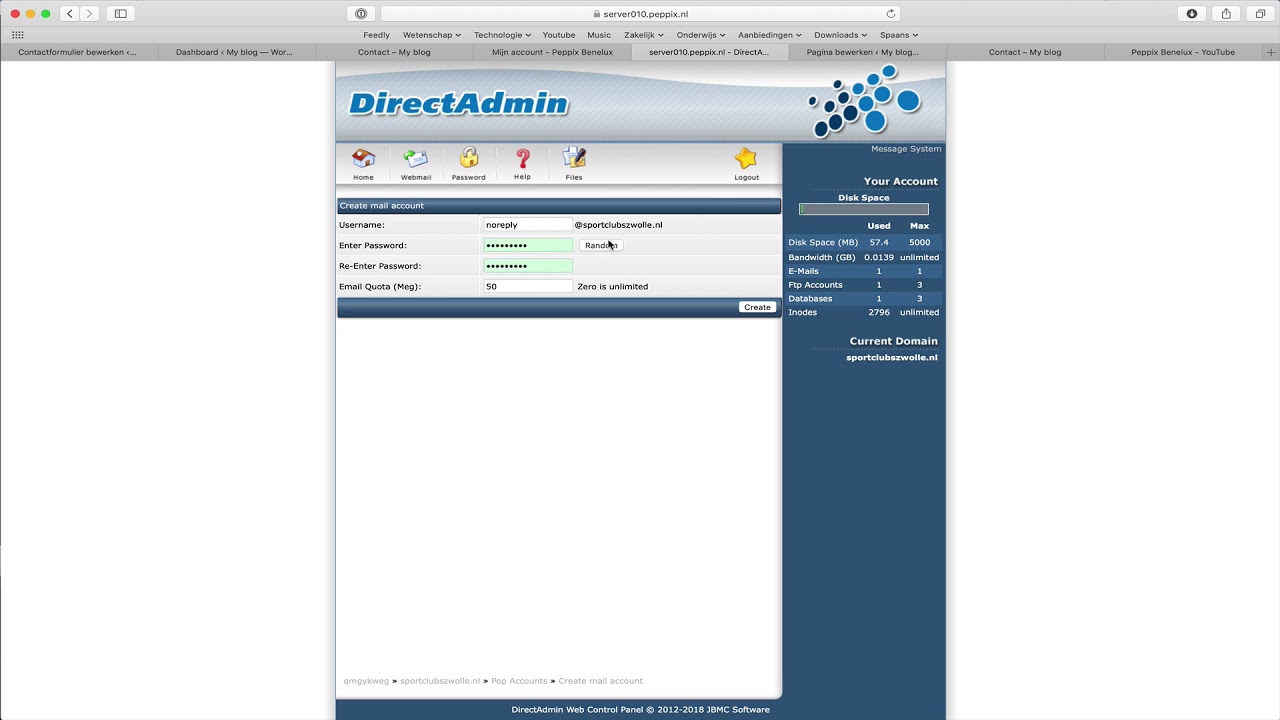Image resolution: width=1280 pixels, height=720 pixels.
Task: Open the Youtube bookmark
Action: pos(559,35)
